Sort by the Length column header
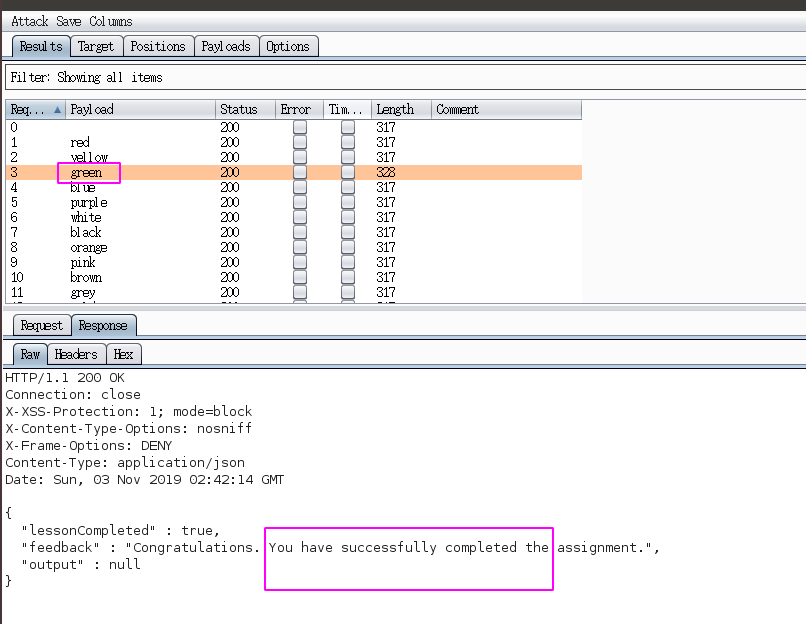The image size is (806, 624). point(401,109)
